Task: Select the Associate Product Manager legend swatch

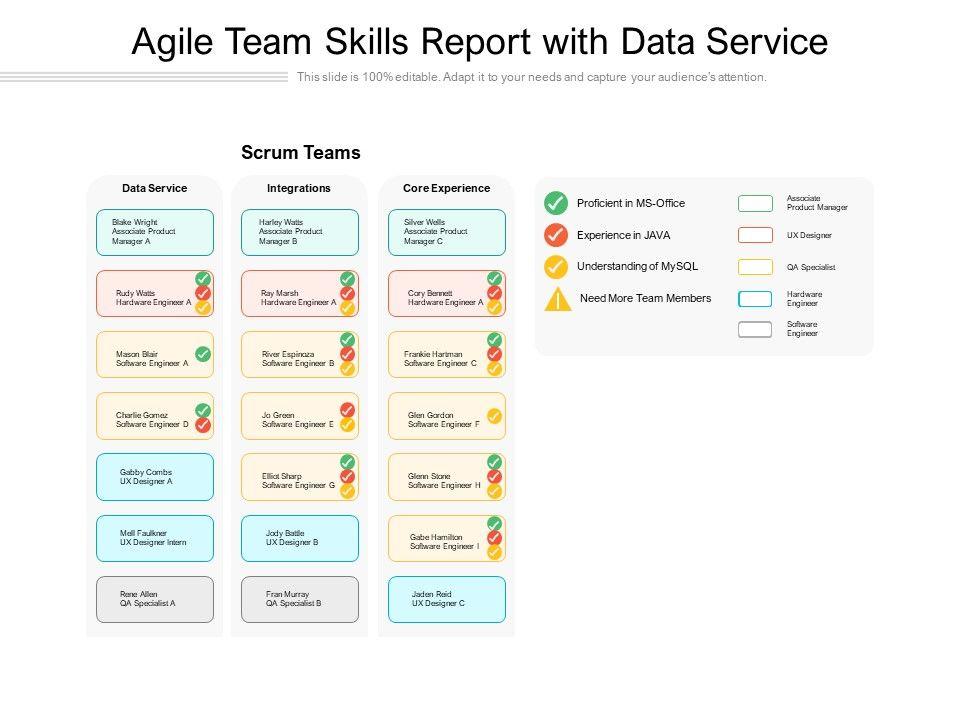Action: [755, 204]
